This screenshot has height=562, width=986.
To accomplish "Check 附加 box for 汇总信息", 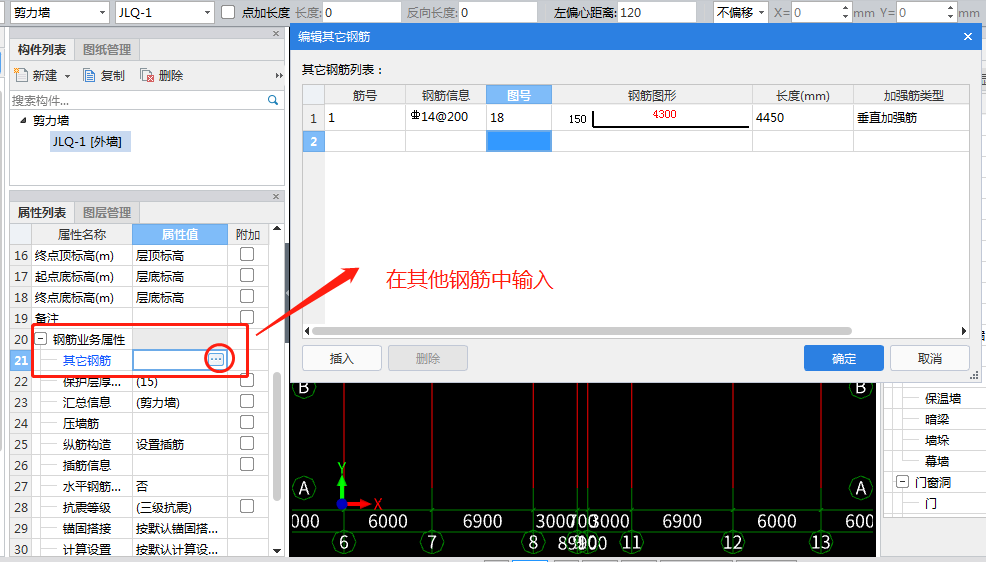I will 247,401.
